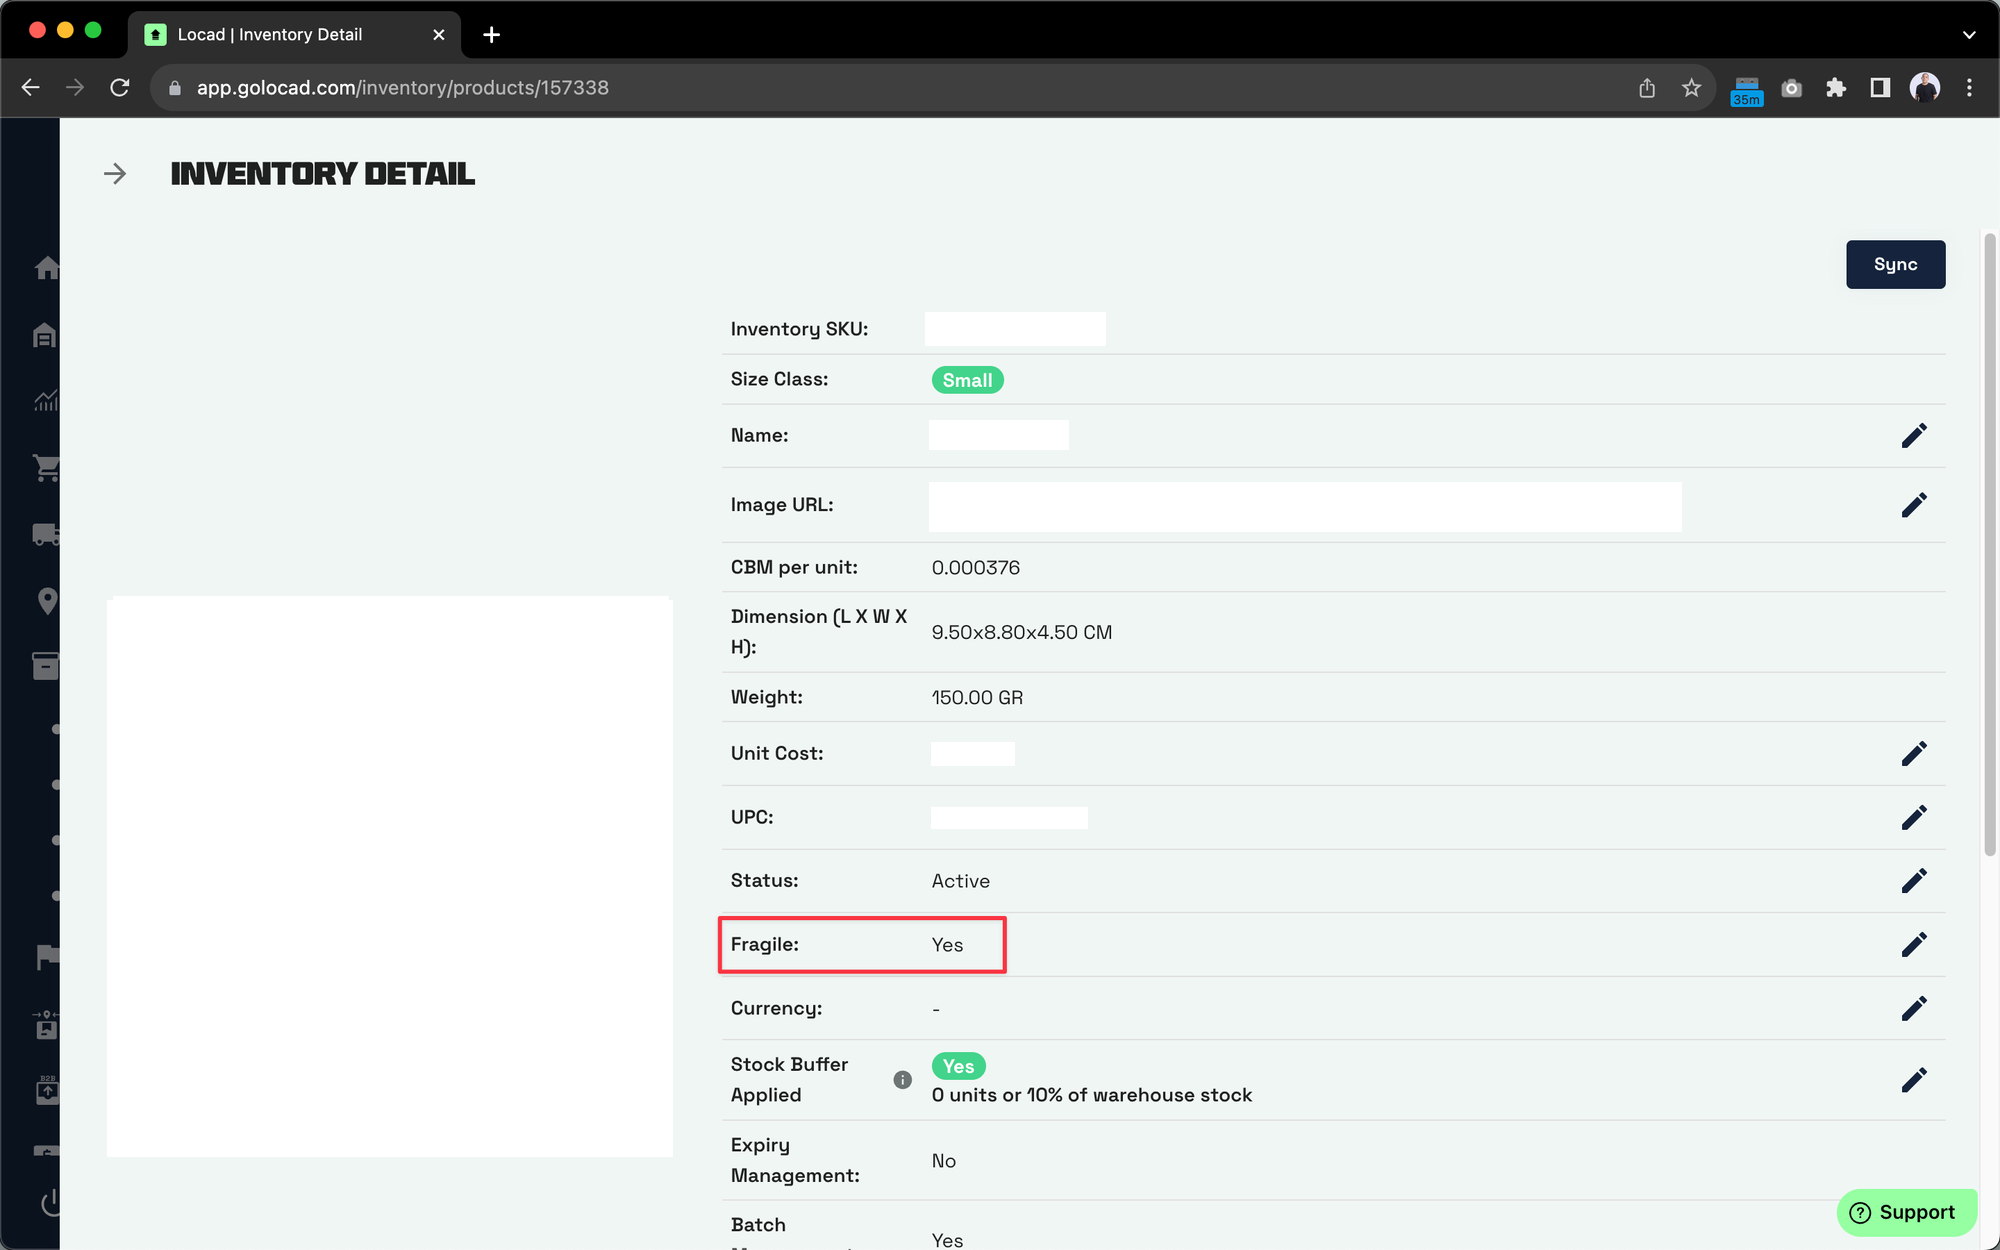
Task: Click the power logout icon
Action: click(50, 1203)
